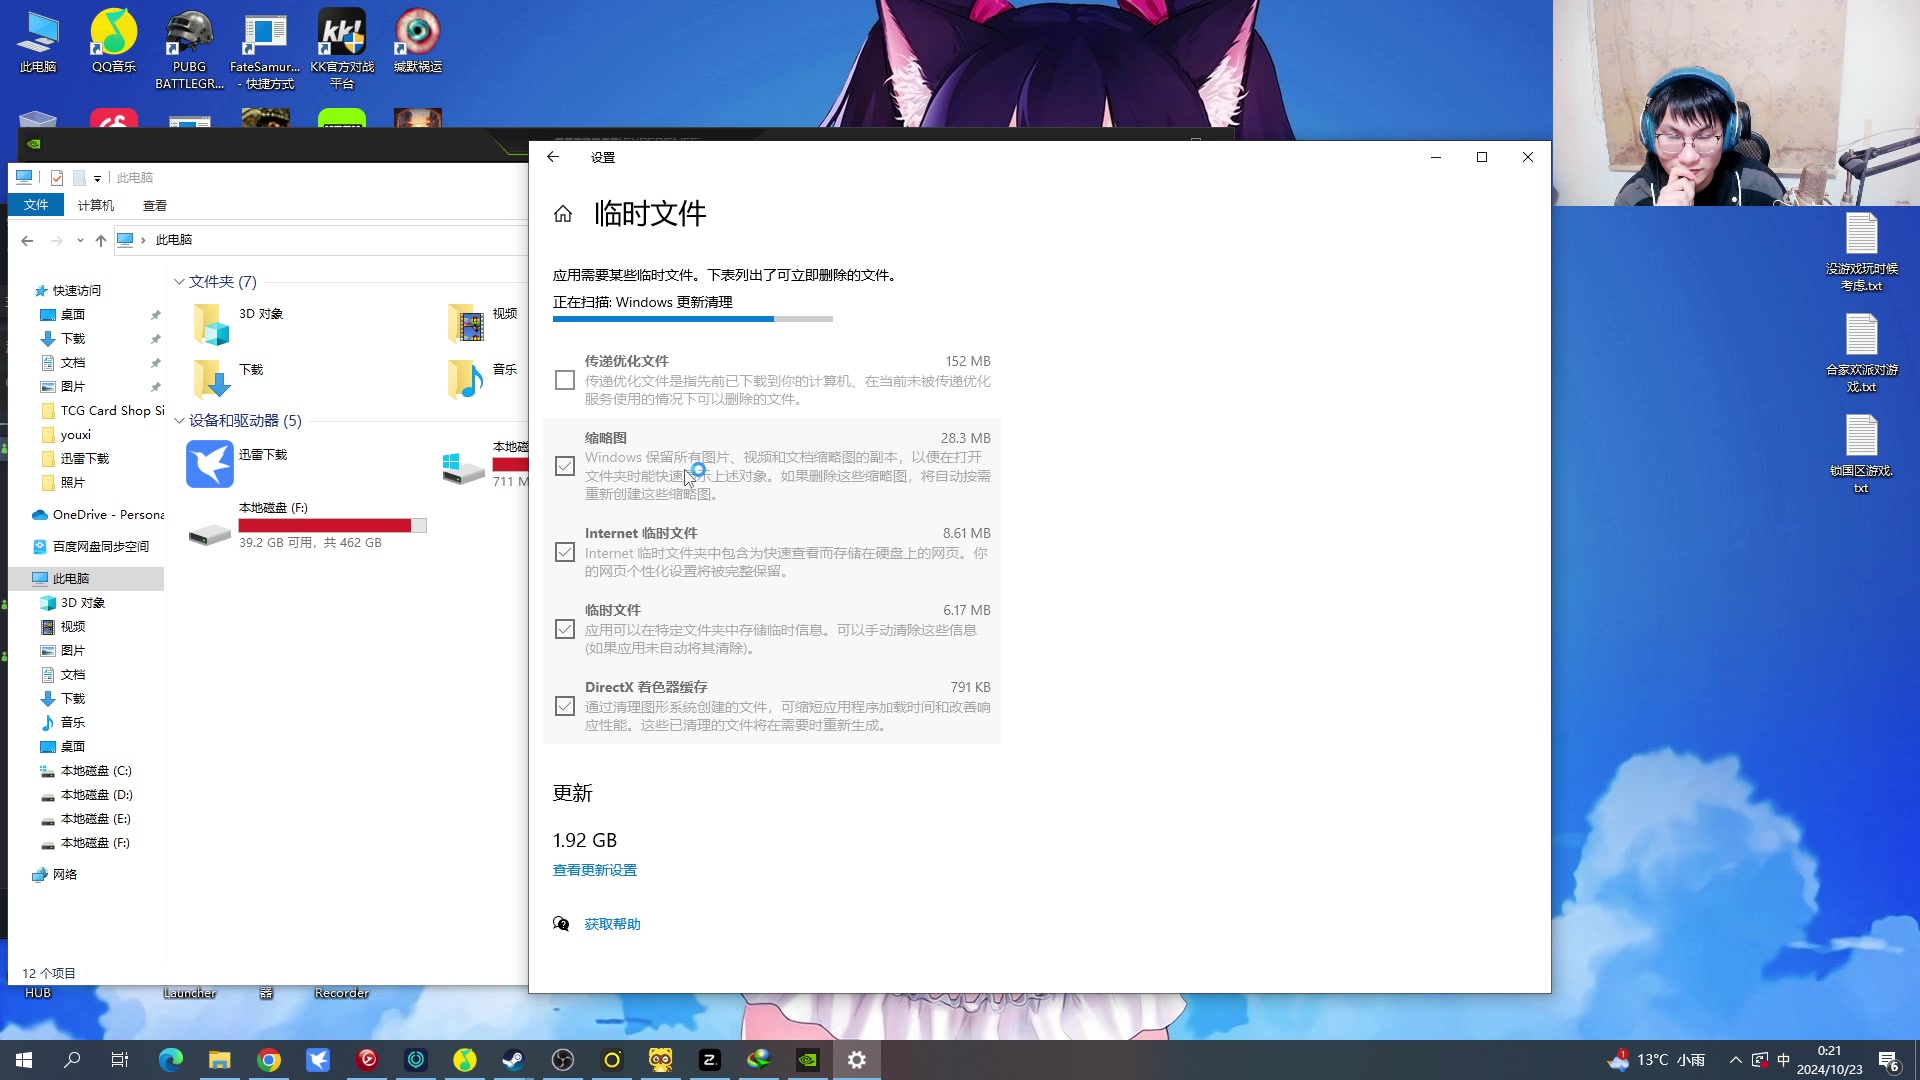Select the 3D 对象 folder in main pane
The width and height of the screenshot is (1920, 1080).
coord(240,324)
